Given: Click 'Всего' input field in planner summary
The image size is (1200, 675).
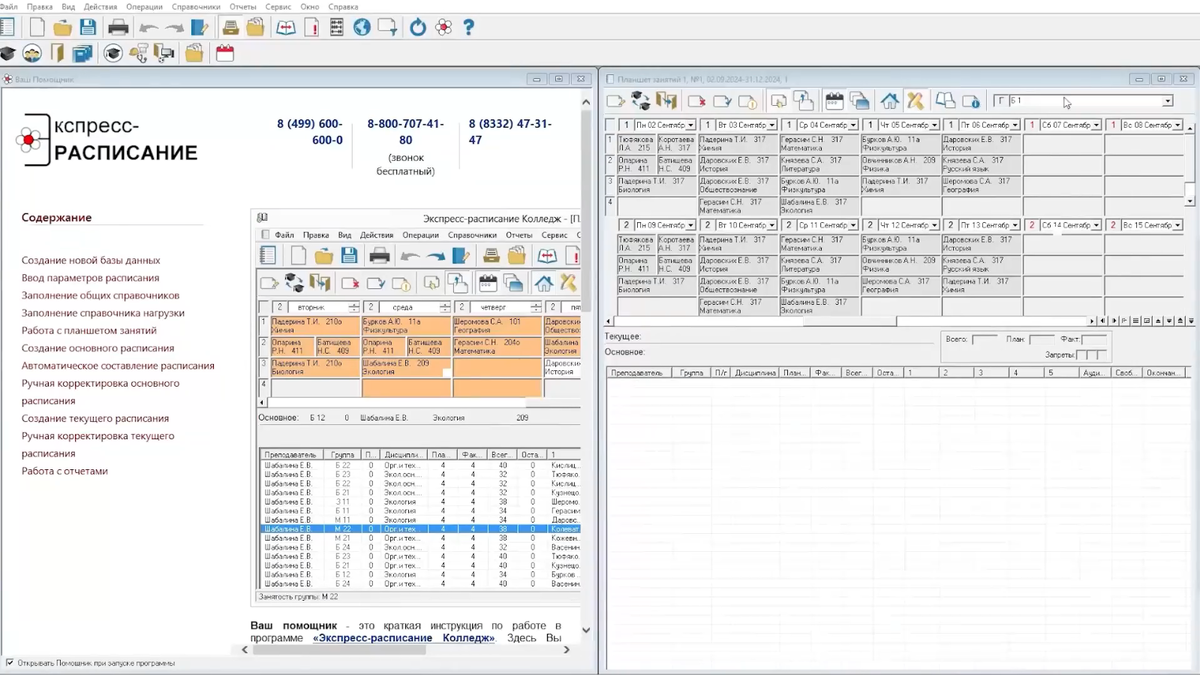Looking at the screenshot, I should tap(984, 340).
